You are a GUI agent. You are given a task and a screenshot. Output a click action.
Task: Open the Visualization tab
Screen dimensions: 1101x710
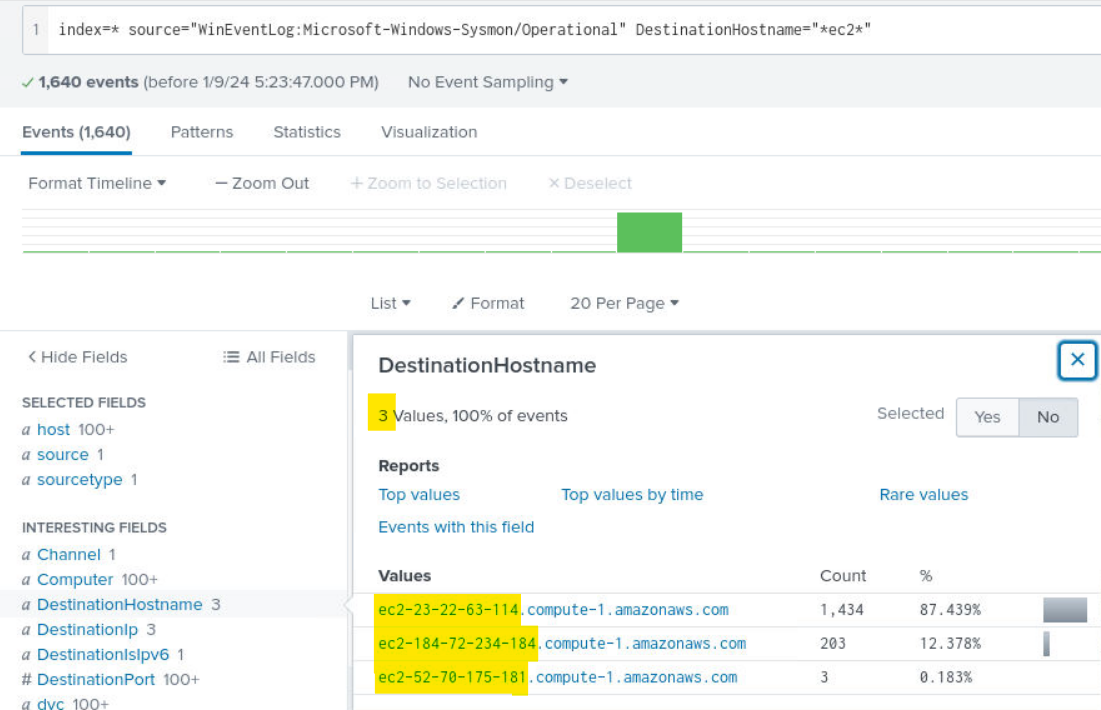point(429,132)
